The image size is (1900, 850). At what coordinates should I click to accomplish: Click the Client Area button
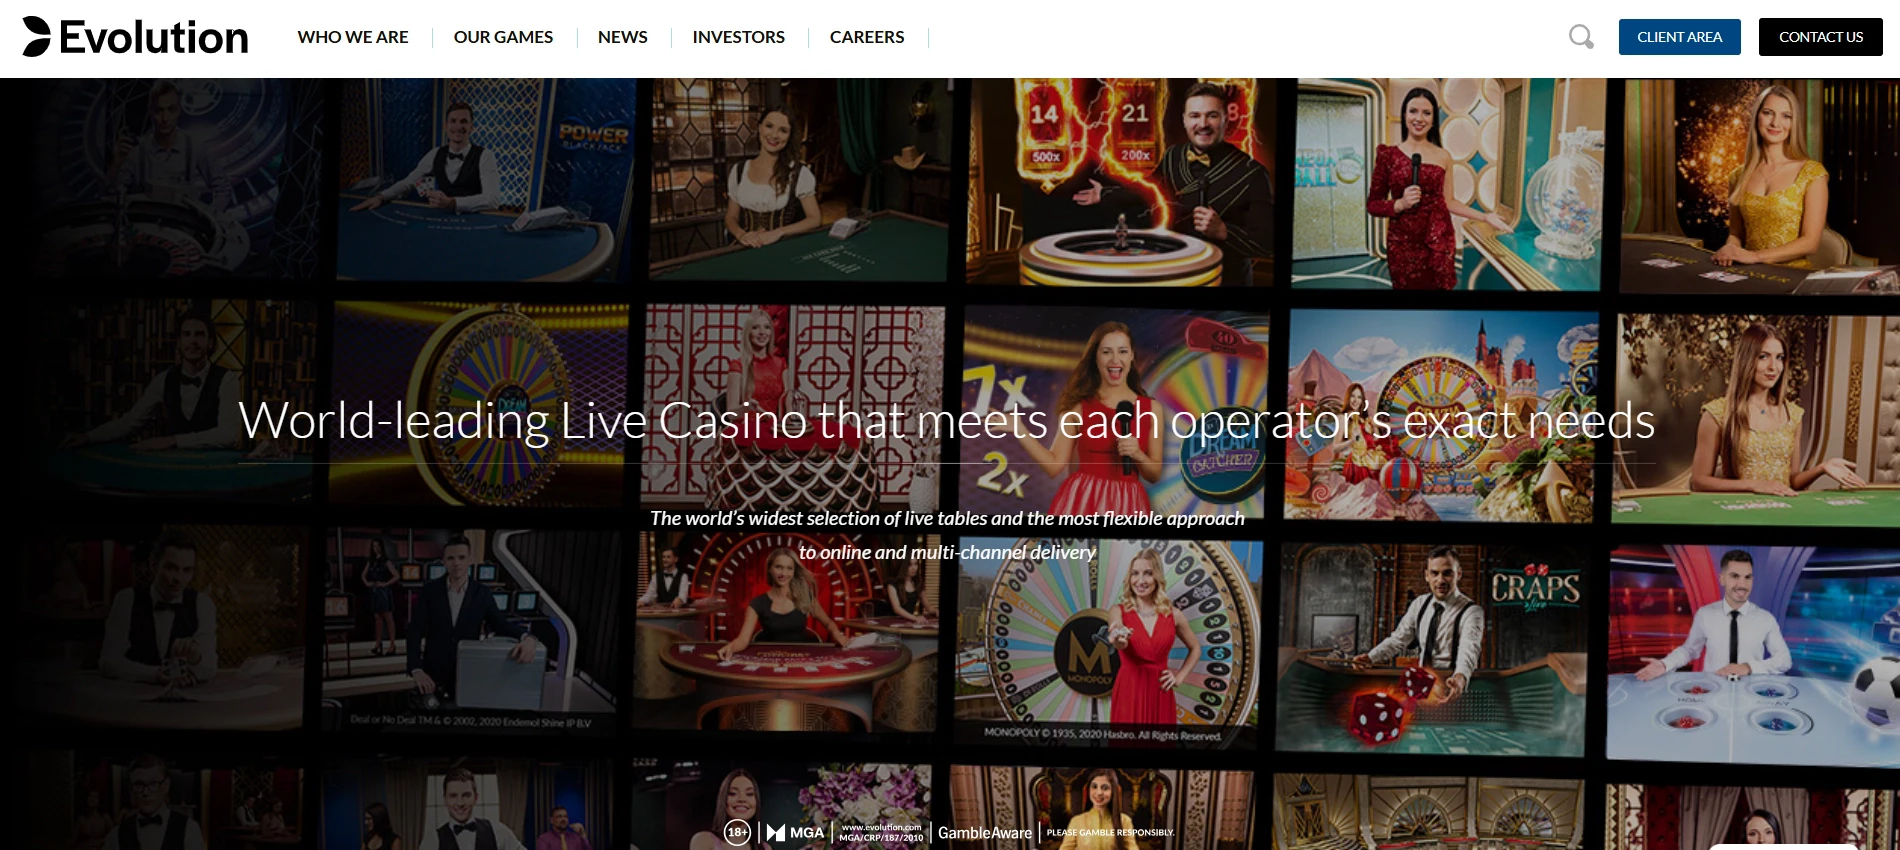(x=1679, y=37)
